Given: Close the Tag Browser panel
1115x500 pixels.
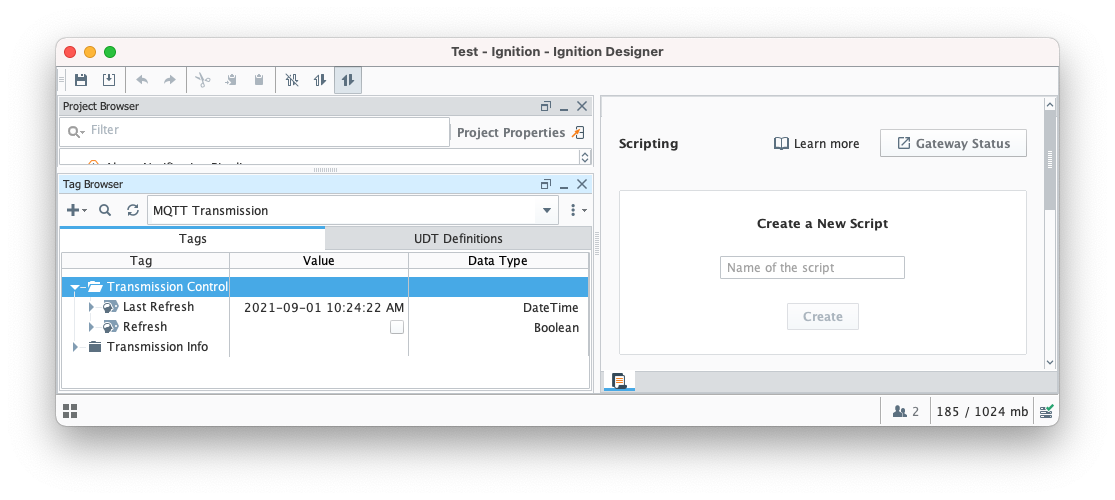Looking at the screenshot, I should pyautogui.click(x=582, y=184).
